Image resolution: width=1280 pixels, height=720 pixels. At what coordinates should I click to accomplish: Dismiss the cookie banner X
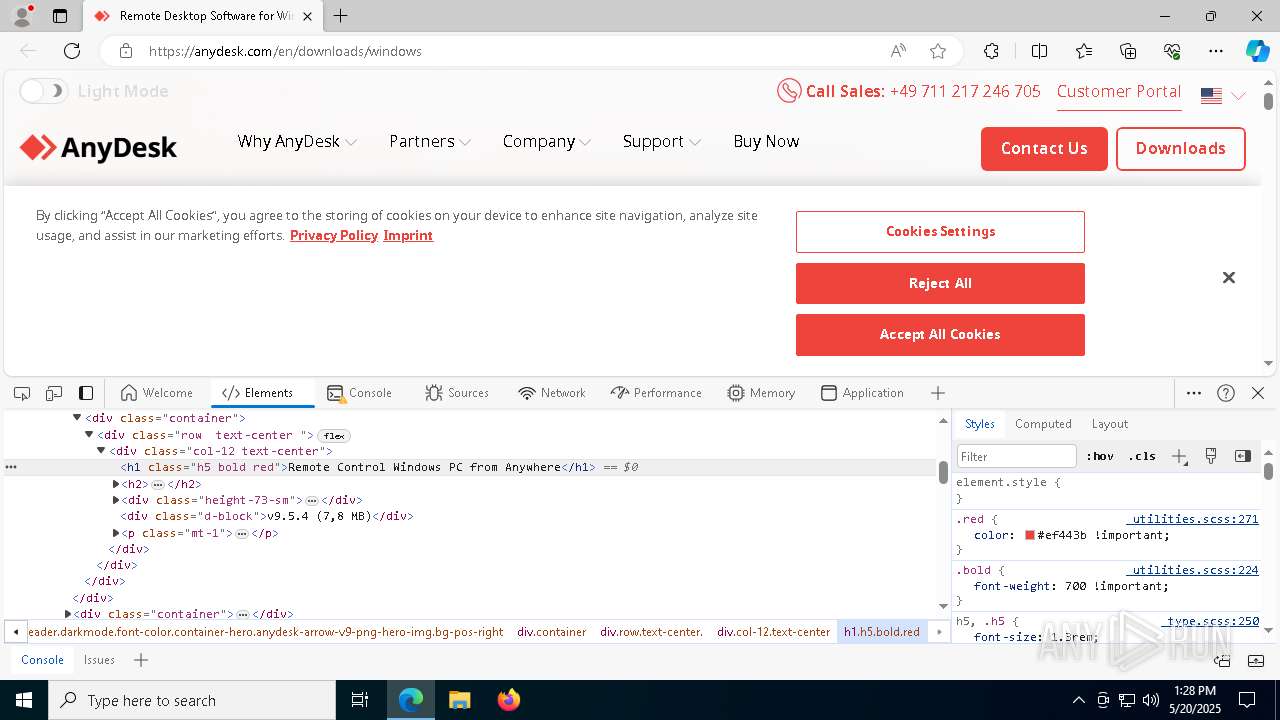tap(1229, 278)
